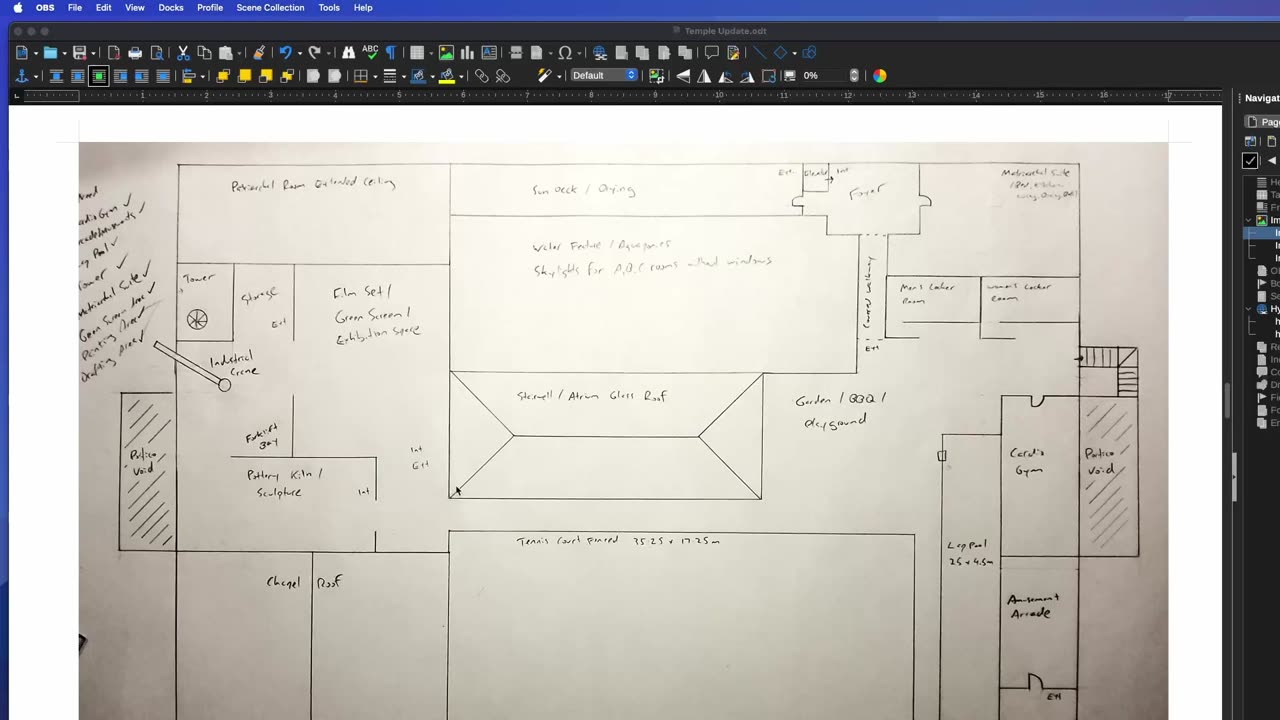Click the Insert Special Character omega icon
The image size is (1280, 720).
coord(565,52)
